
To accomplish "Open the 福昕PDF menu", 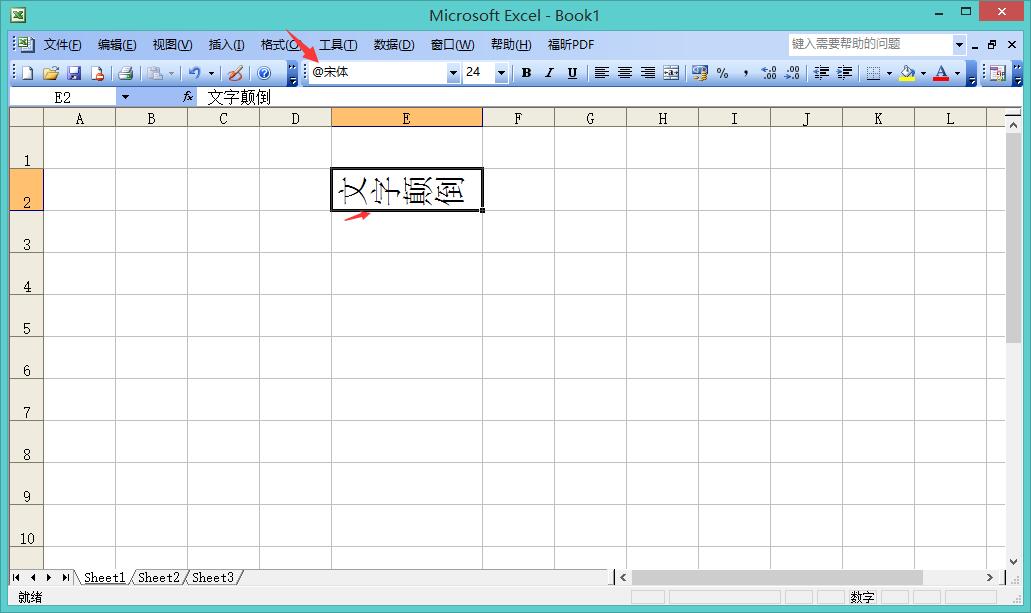I will pos(571,45).
